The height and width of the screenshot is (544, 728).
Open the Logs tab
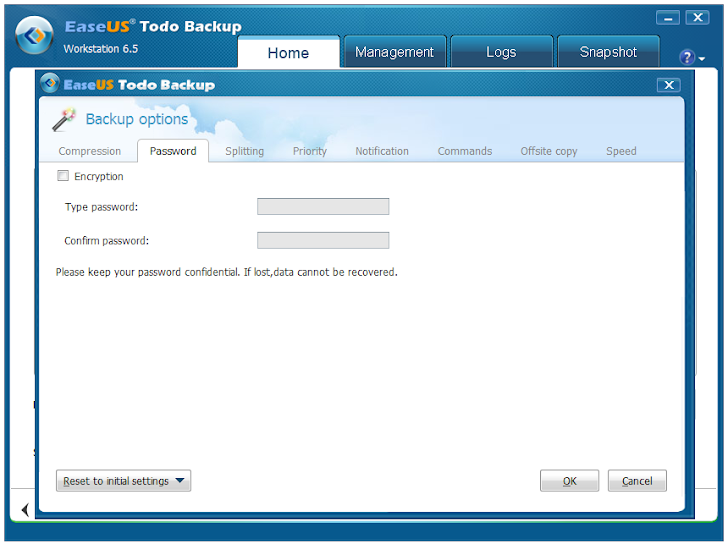[501, 52]
